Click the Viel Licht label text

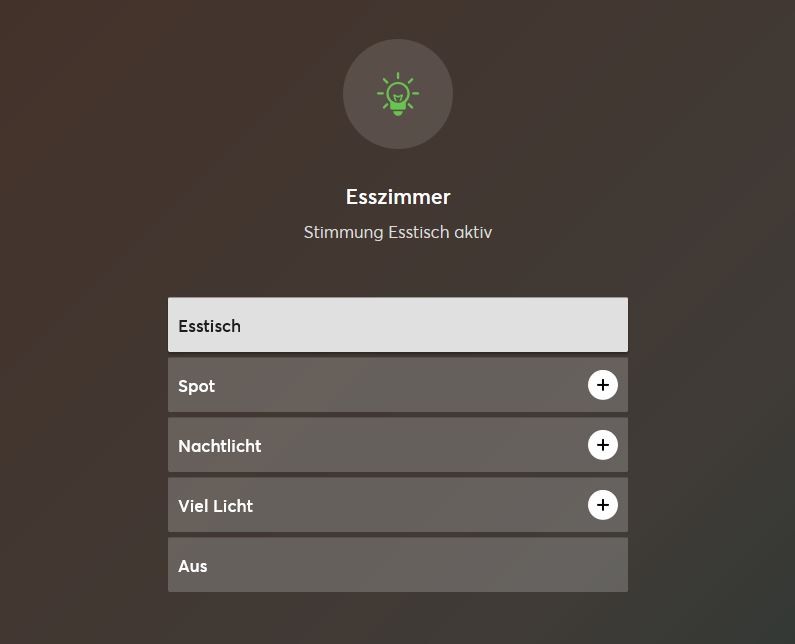click(216, 506)
